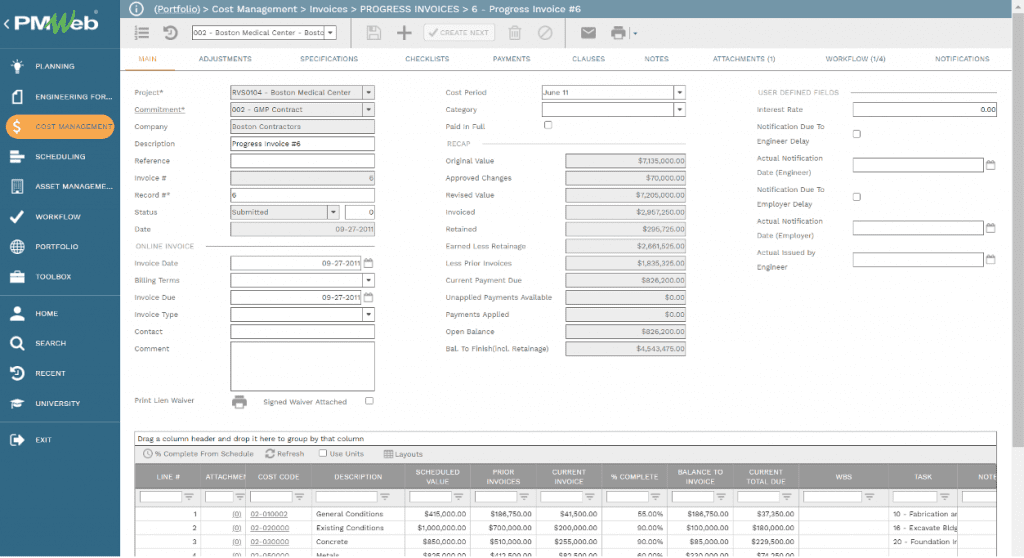The width and height of the screenshot is (1024, 558).
Task: Switch to the Specifications tab
Action: [x=328, y=59]
